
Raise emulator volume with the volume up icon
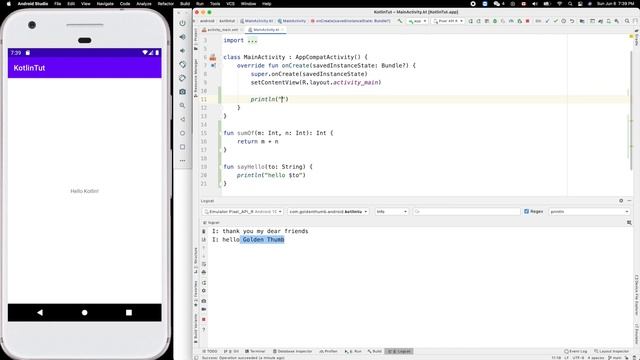pos(182,37)
